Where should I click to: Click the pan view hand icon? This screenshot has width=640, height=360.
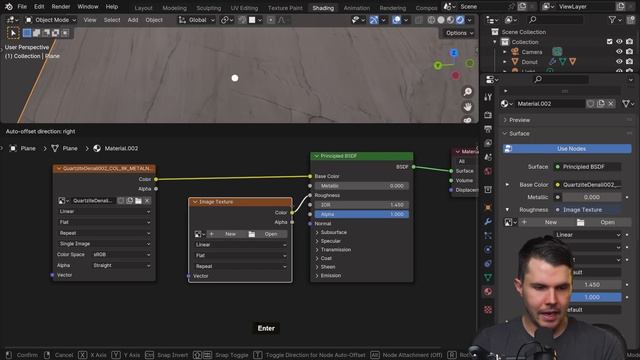(468, 107)
